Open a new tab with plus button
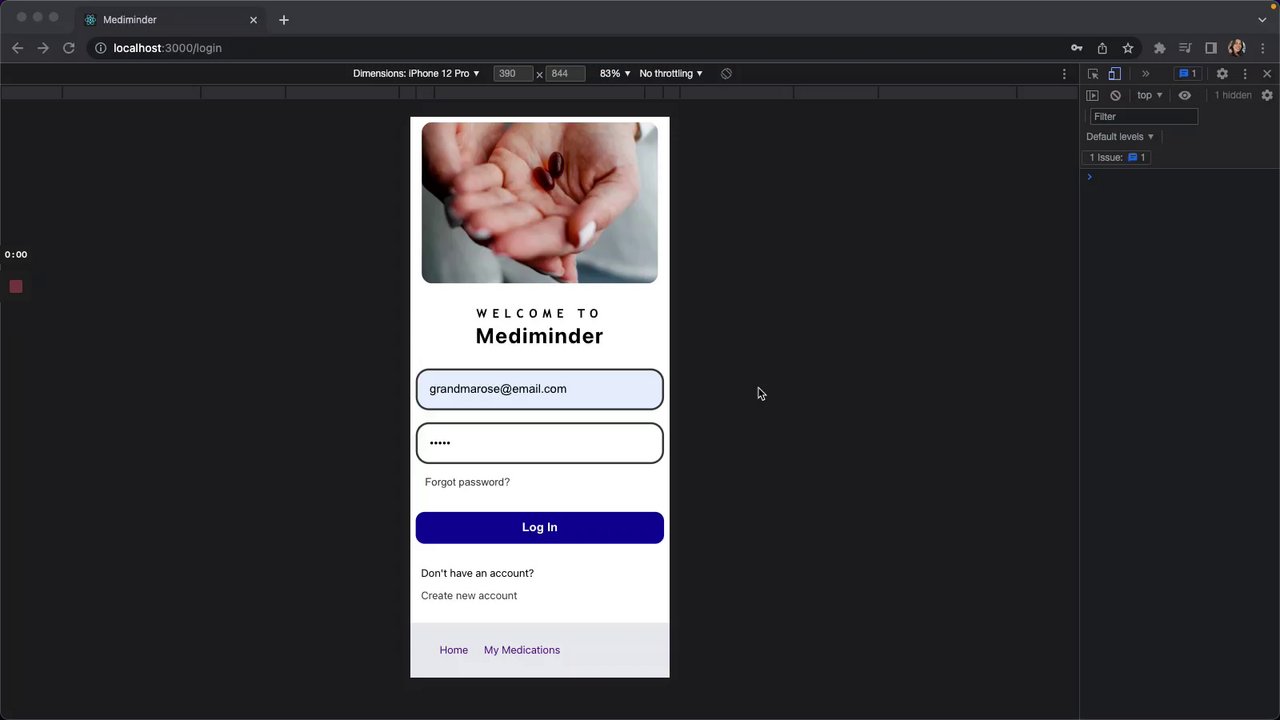 click(284, 20)
